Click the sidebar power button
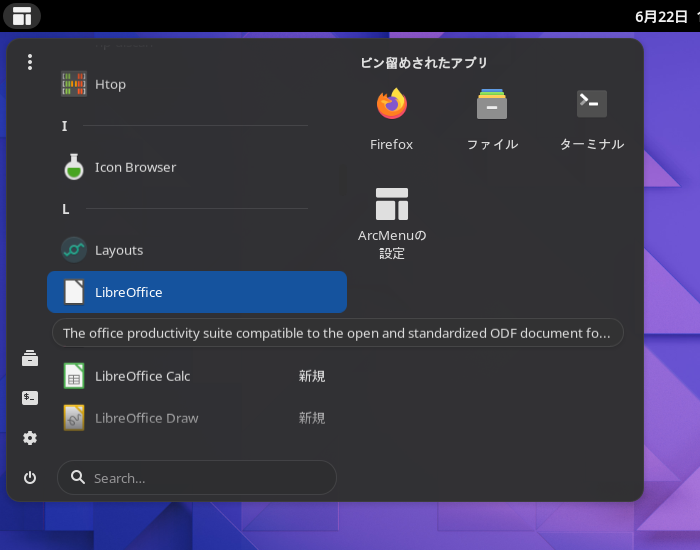Viewport: 700px width, 550px height. click(30, 478)
